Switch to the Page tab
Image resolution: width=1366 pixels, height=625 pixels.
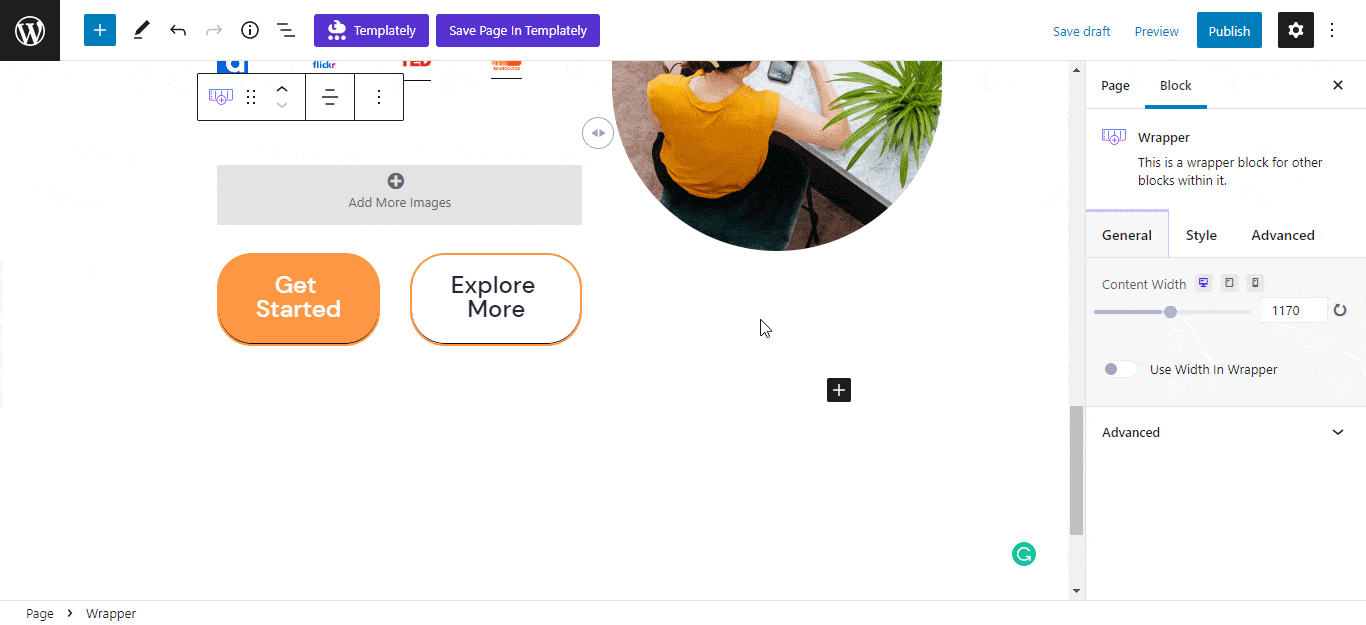1115,85
